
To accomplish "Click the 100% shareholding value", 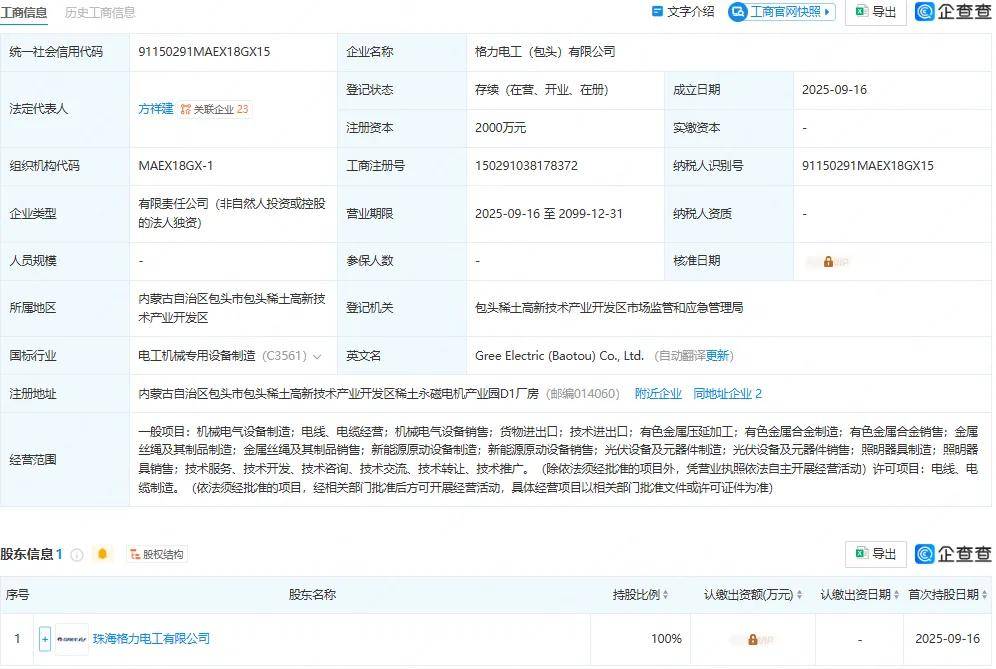I will pyautogui.click(x=666, y=639).
